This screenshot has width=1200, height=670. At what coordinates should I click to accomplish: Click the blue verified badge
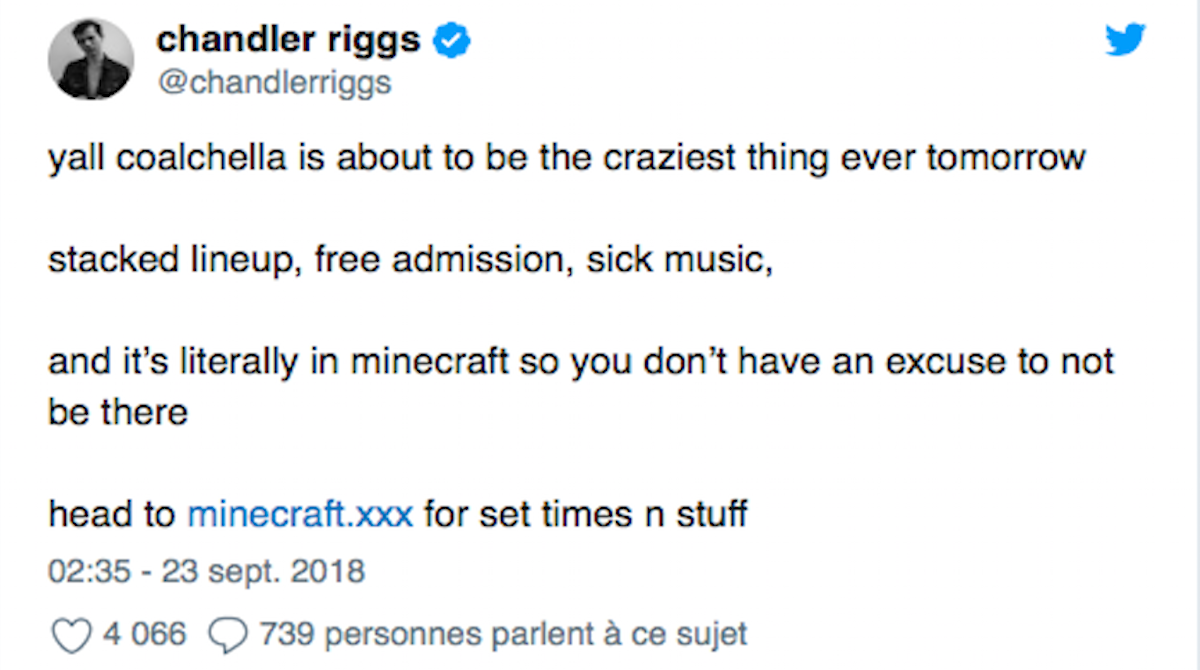[452, 40]
